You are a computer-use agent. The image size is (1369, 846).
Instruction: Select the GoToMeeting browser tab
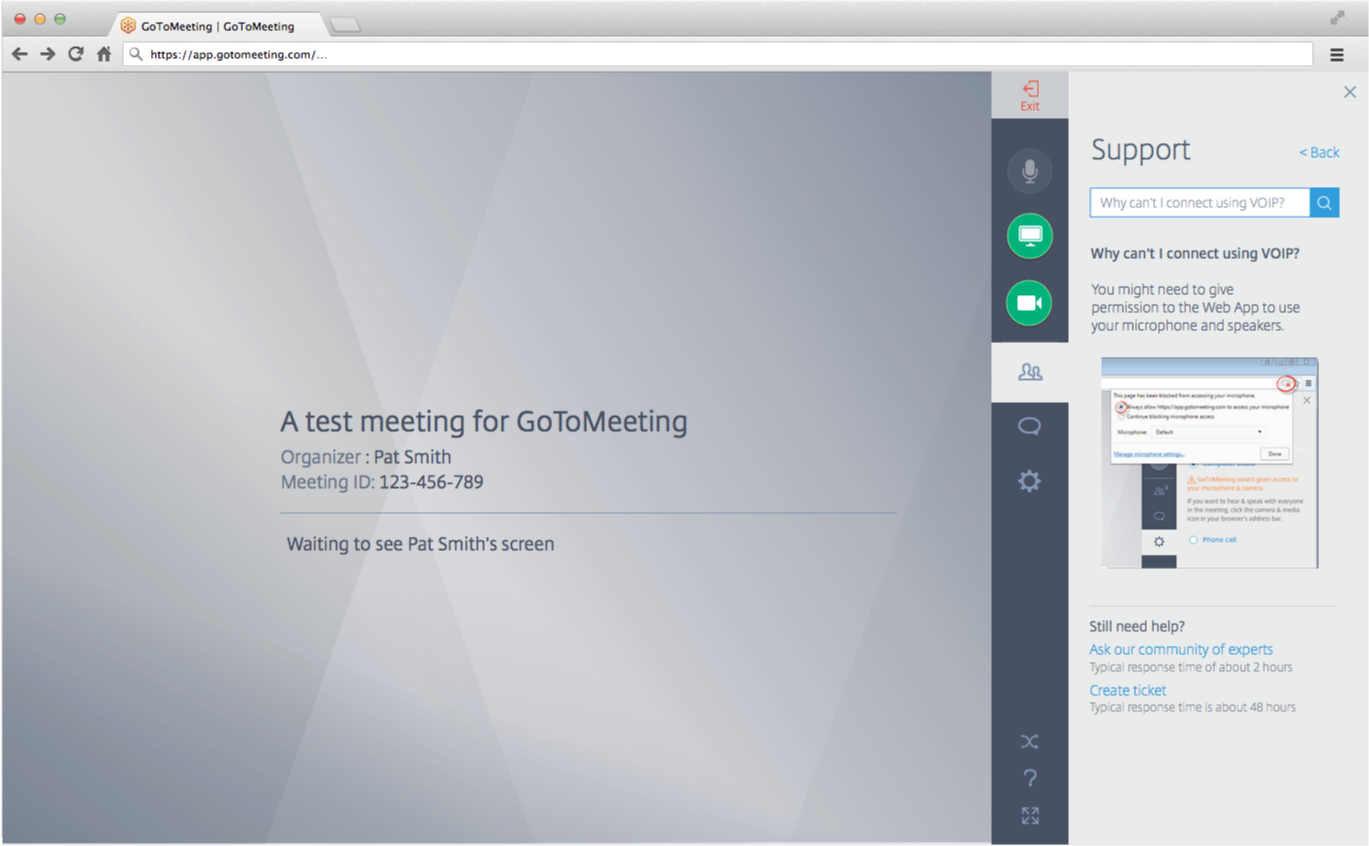click(x=218, y=26)
